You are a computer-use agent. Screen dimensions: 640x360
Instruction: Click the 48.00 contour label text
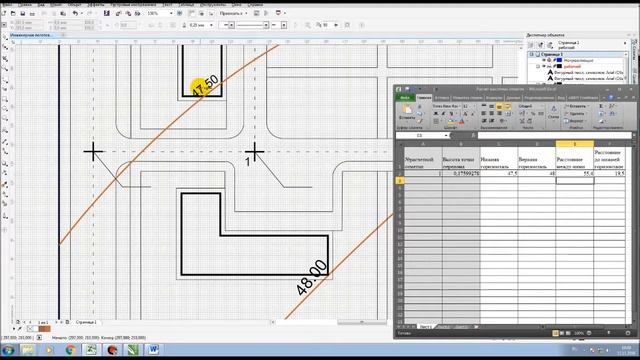click(x=311, y=278)
